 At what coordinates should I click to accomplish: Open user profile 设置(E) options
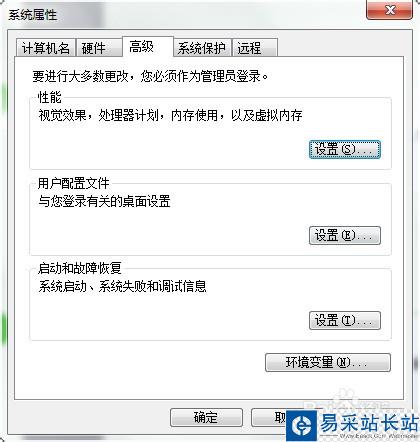click(x=345, y=235)
